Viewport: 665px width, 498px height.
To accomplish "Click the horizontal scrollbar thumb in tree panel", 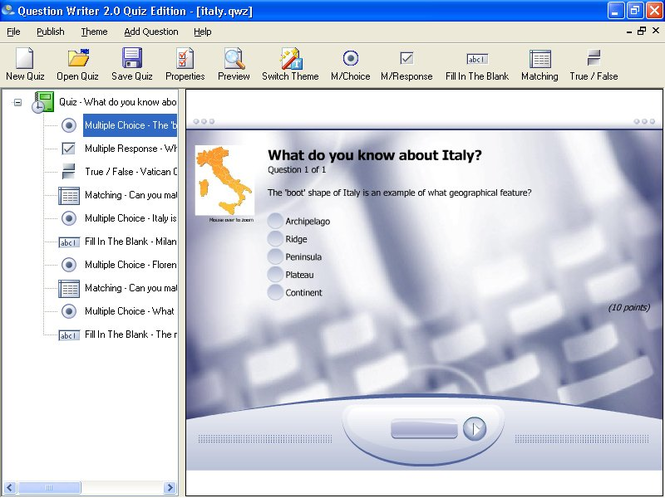I will pos(49,487).
